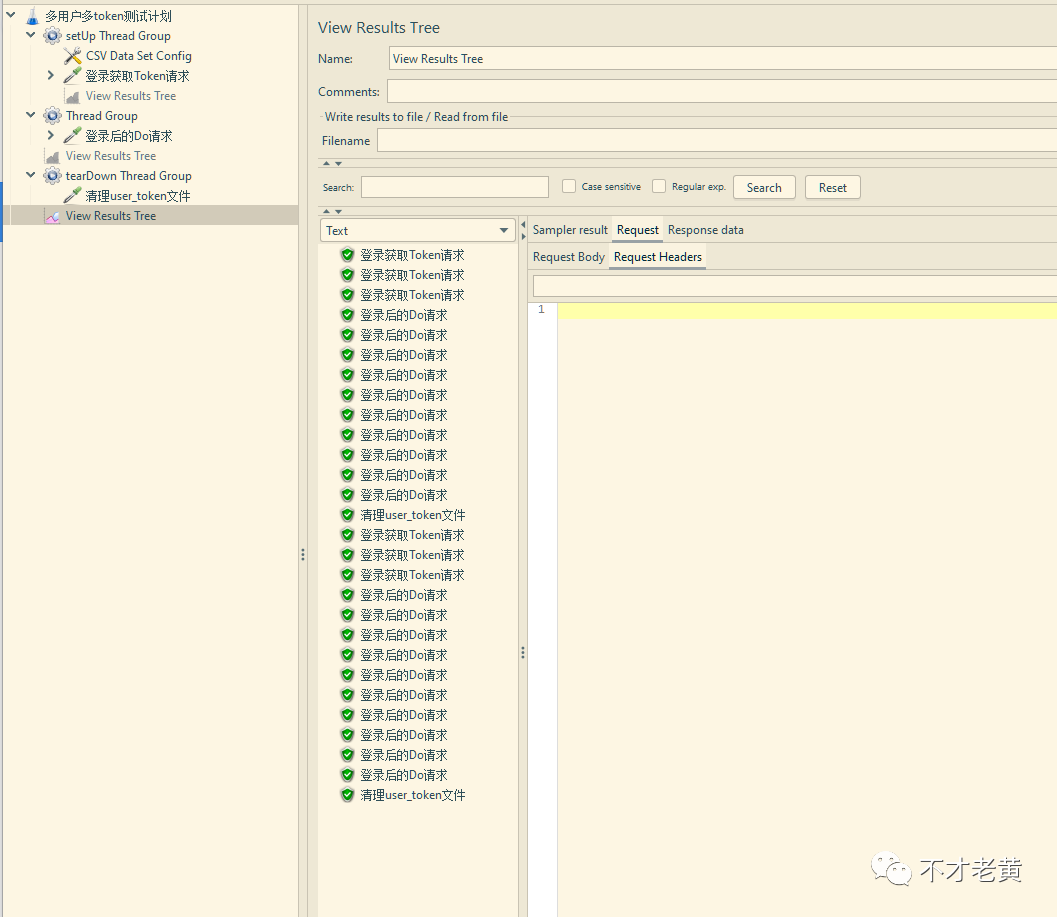Select the Thread Group label in tree
Screen dimensions: 1057x917
coord(102,116)
